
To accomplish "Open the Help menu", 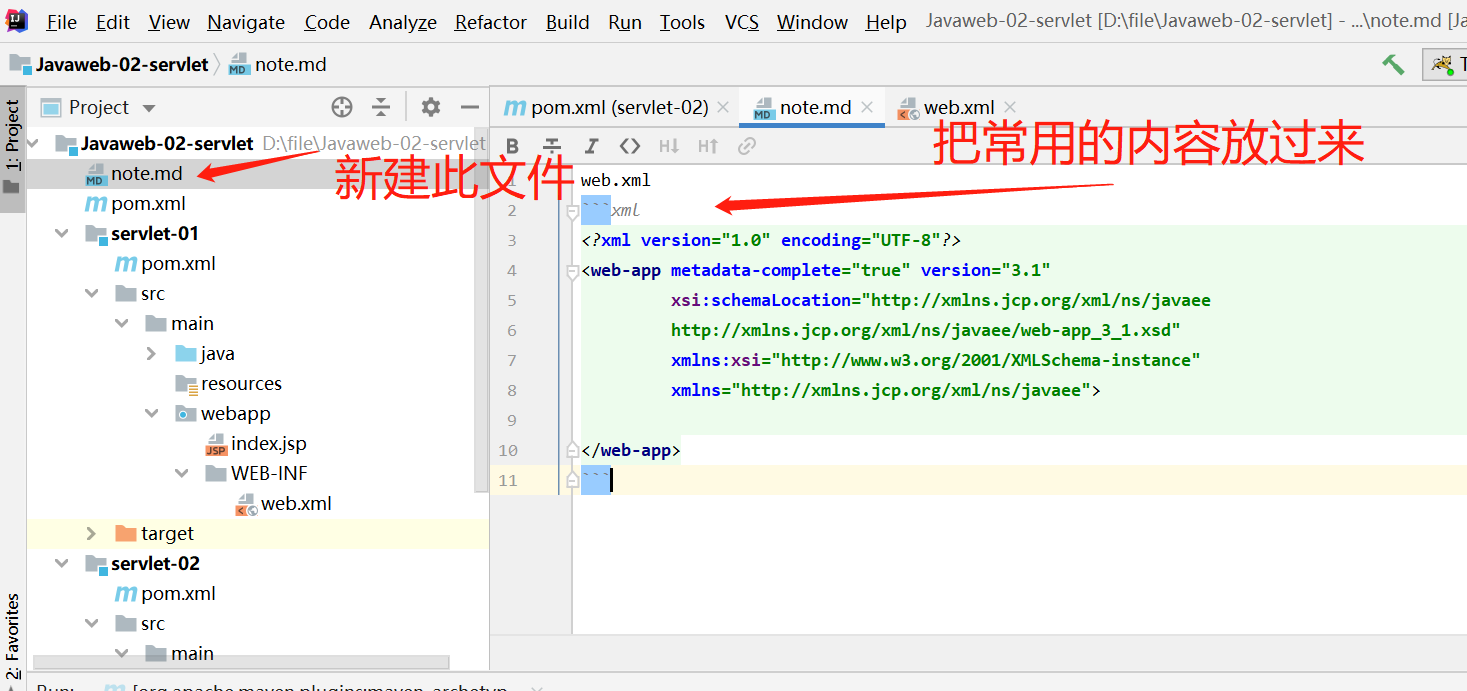I will (x=886, y=22).
